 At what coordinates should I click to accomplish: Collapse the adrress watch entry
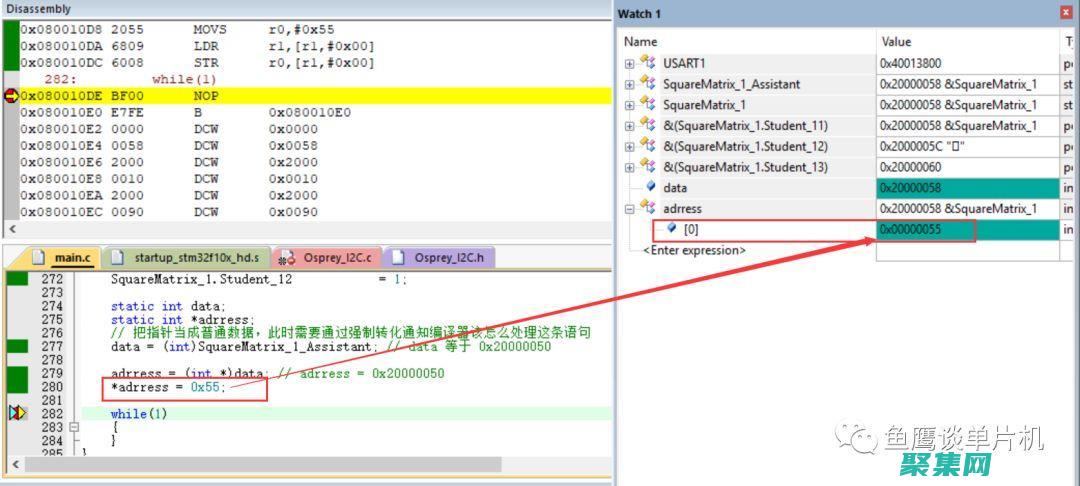(629, 208)
